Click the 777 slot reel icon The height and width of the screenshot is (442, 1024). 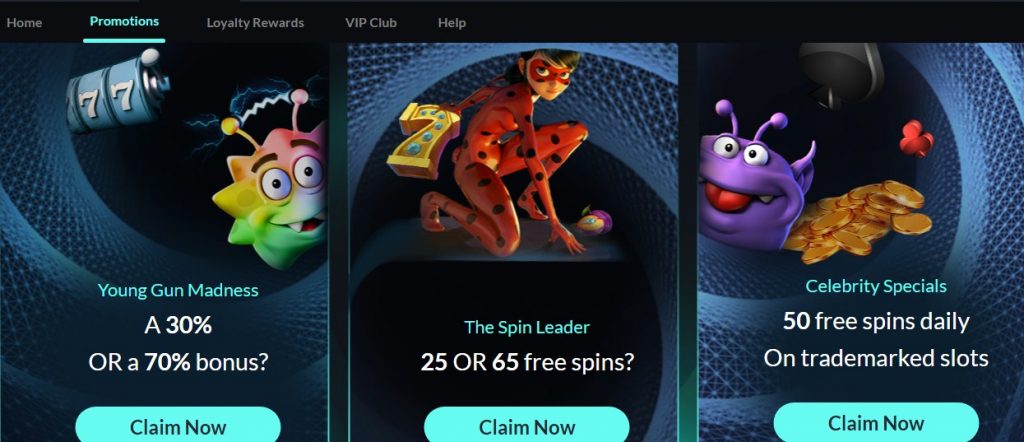(x=118, y=93)
